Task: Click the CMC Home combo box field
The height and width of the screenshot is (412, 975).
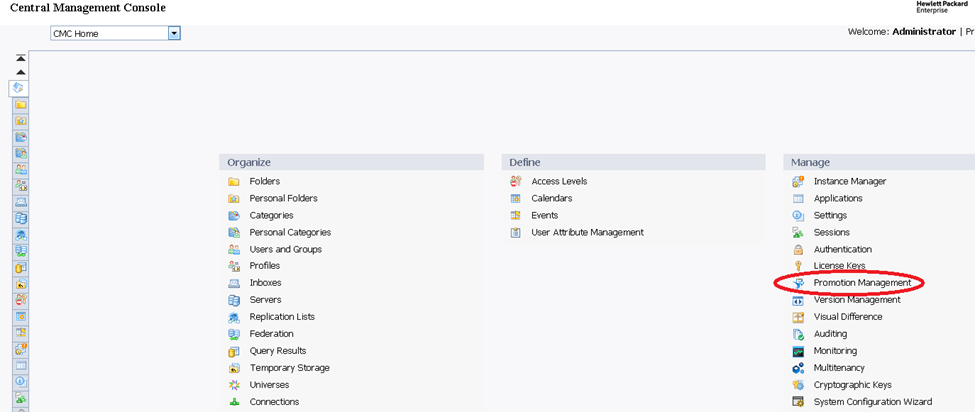Action: [108, 33]
